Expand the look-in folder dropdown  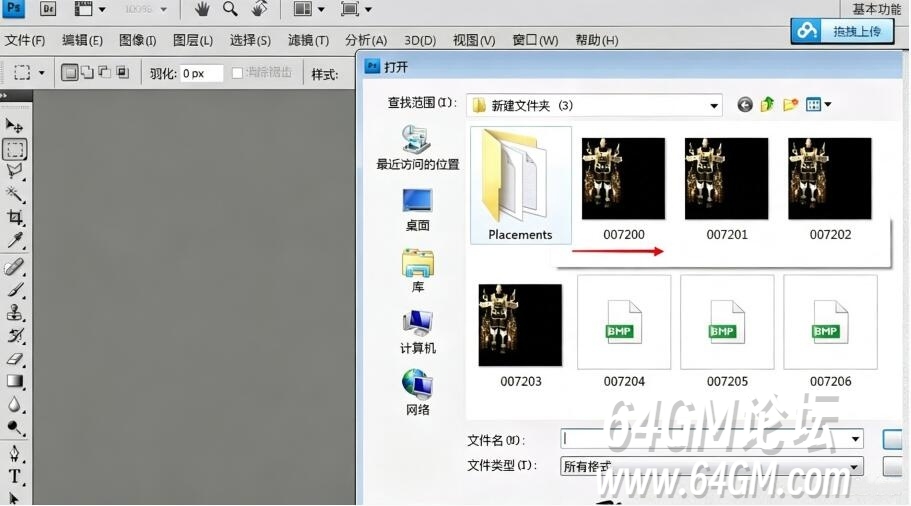(713, 106)
